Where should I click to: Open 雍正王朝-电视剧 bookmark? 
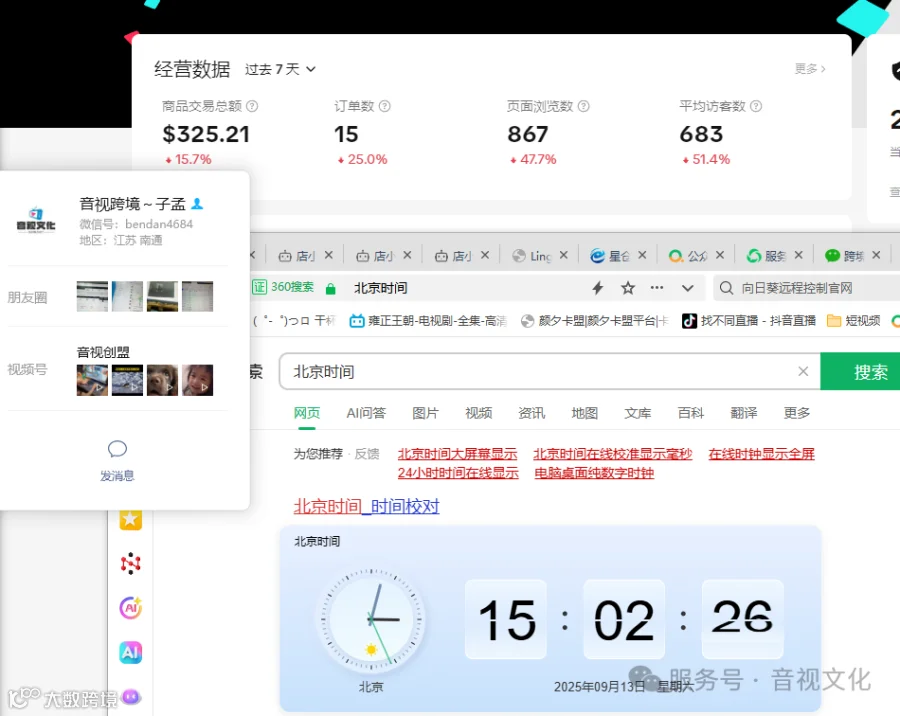coord(428,320)
